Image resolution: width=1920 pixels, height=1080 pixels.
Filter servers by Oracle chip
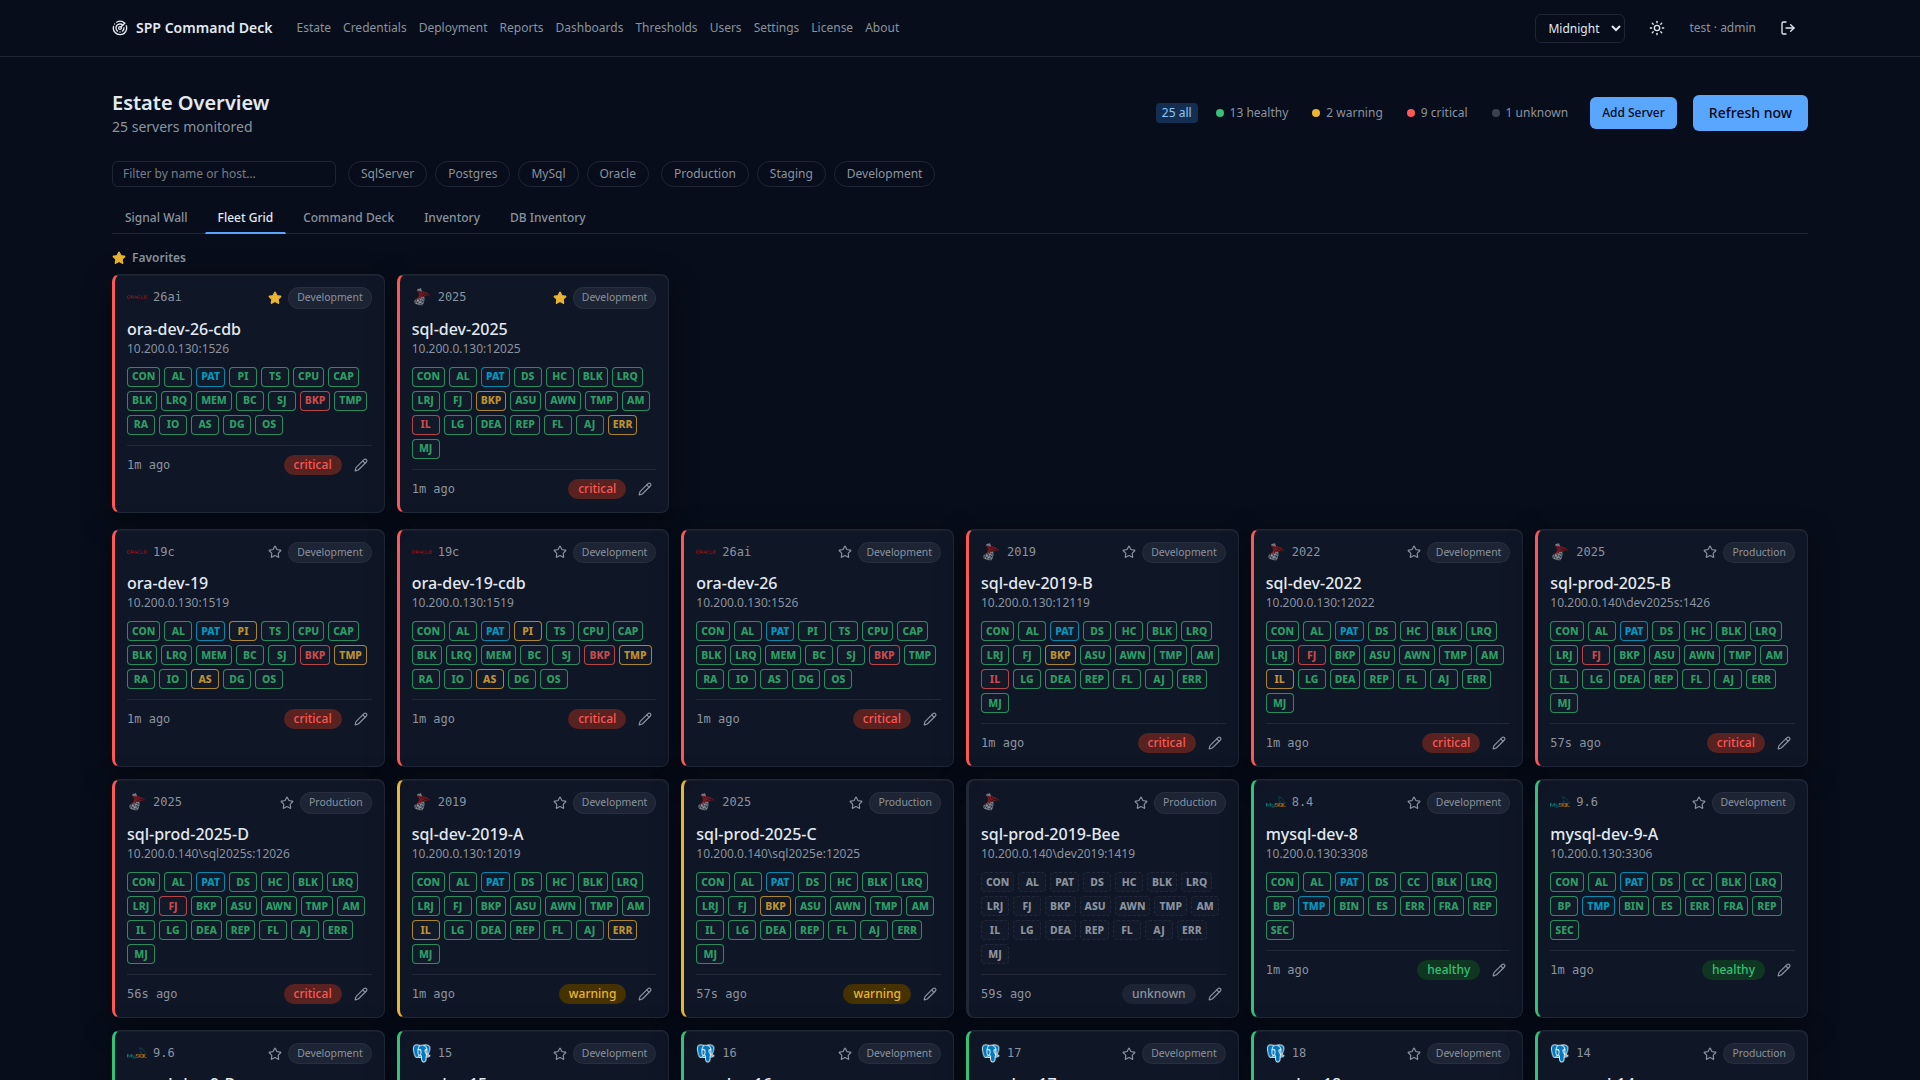[617, 174]
